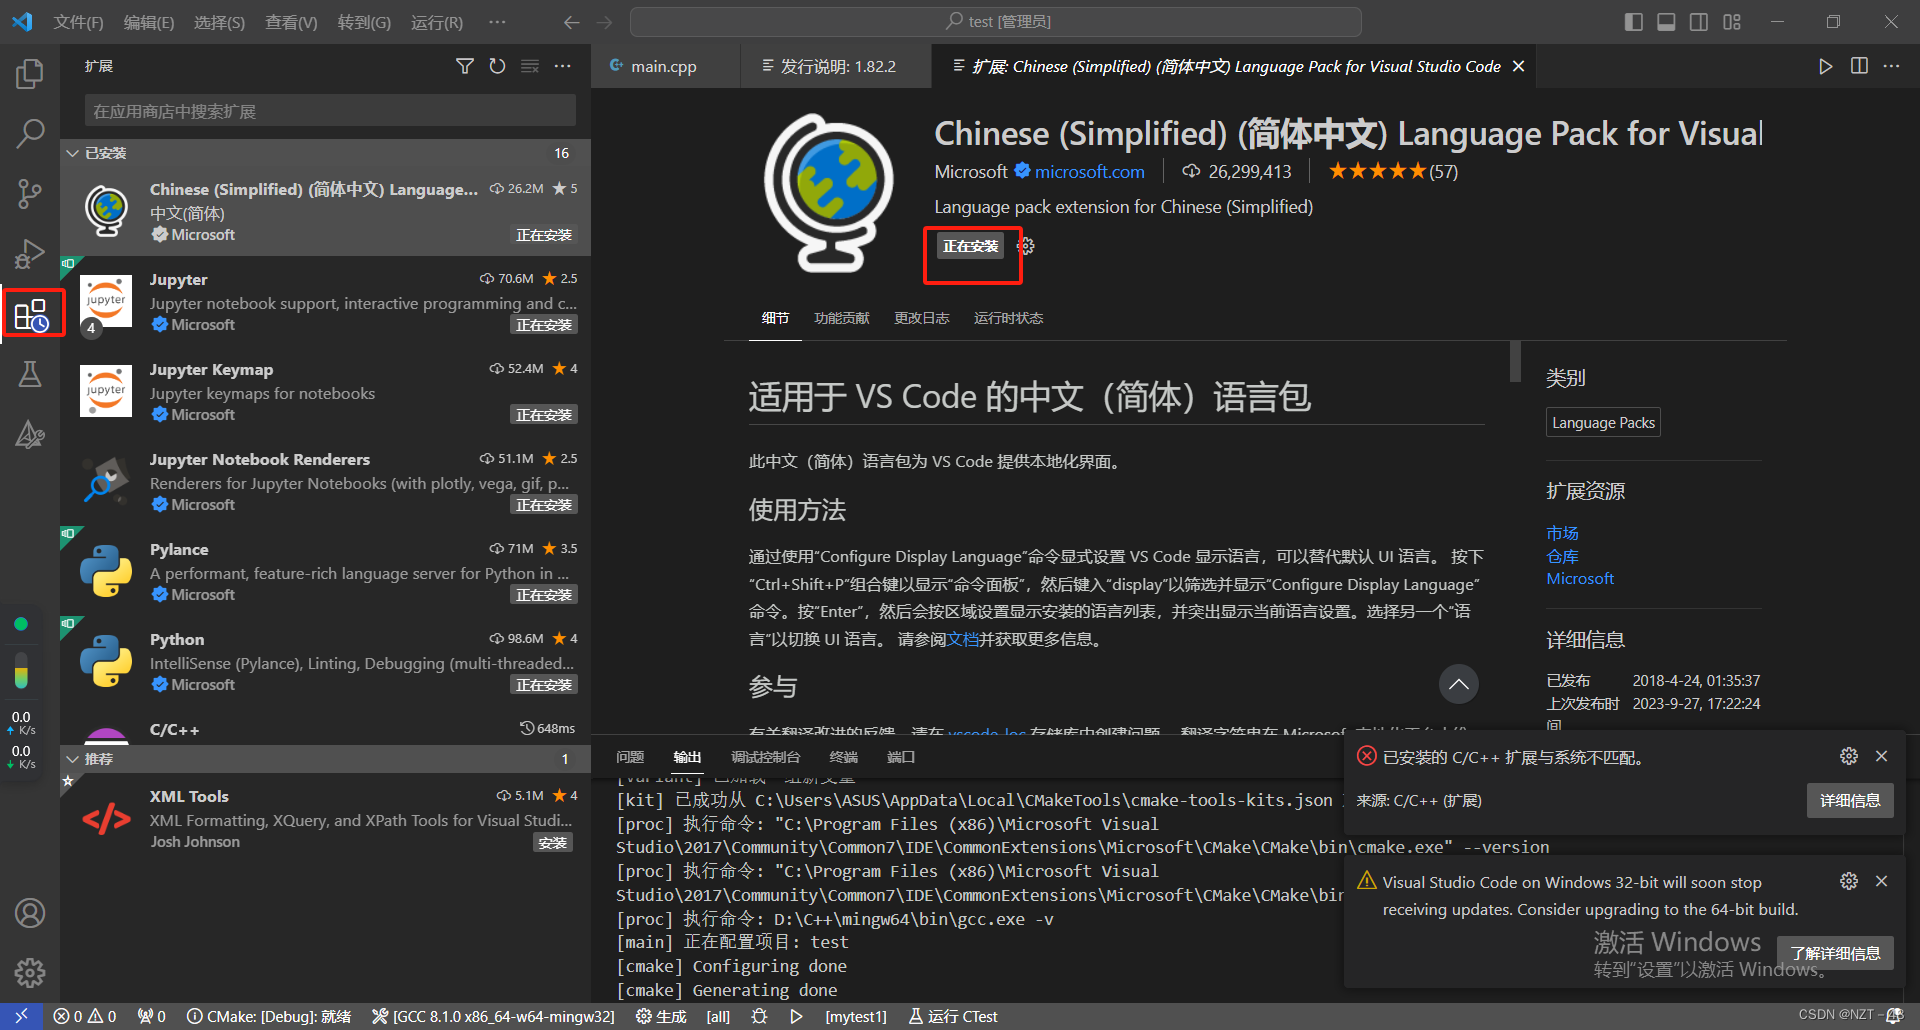This screenshot has width=1920, height=1030.
Task: Open the 文件(F) menu
Action: point(78,22)
